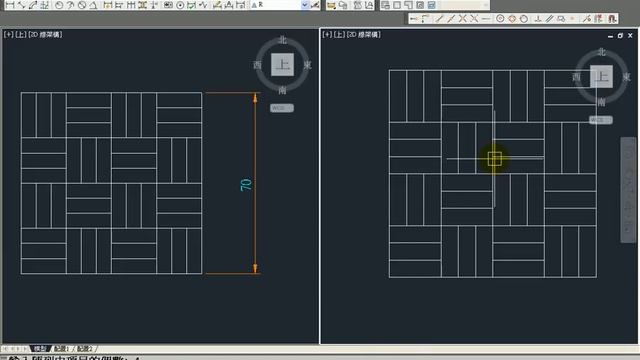Viewport: 640px width, 360px height.
Task: Toggle the Perpendicular object snap
Action: (538, 19)
